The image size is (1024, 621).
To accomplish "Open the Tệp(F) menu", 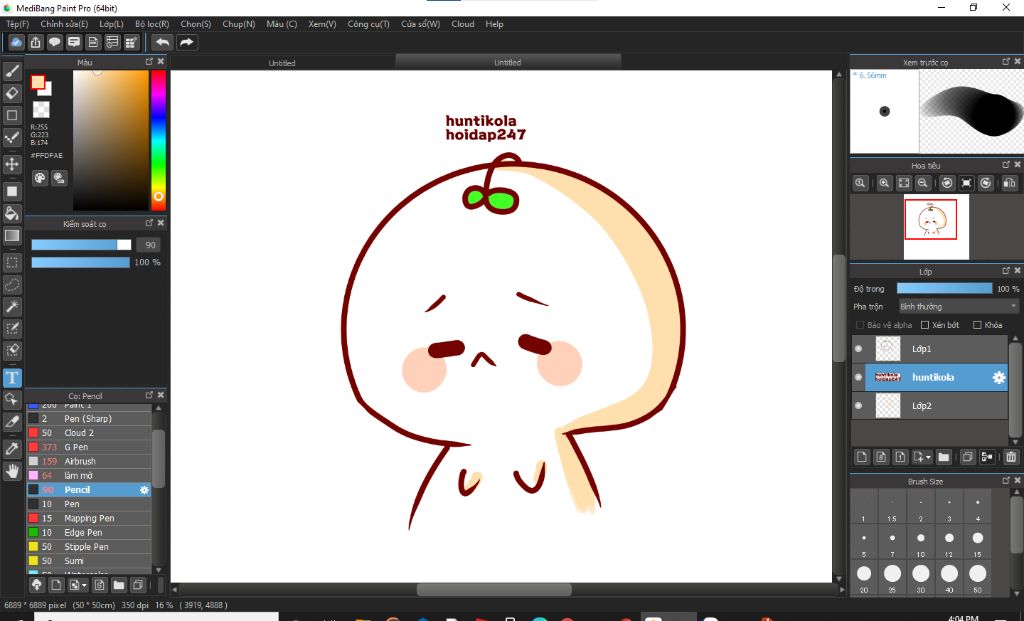I will pos(18,24).
